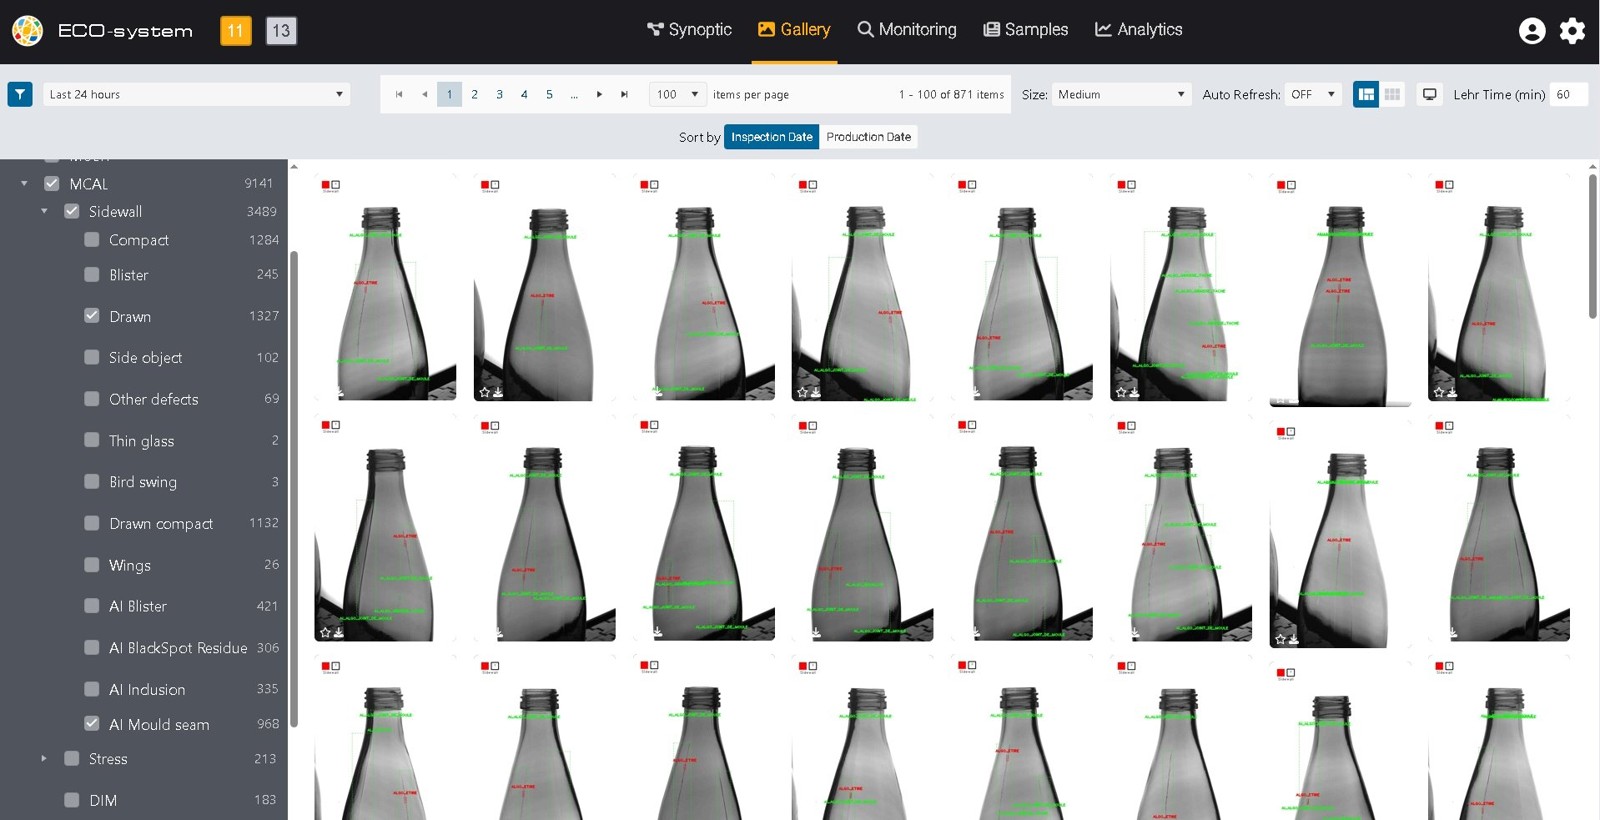Open the Analytics tab
This screenshot has width=1600, height=820.
(1138, 30)
